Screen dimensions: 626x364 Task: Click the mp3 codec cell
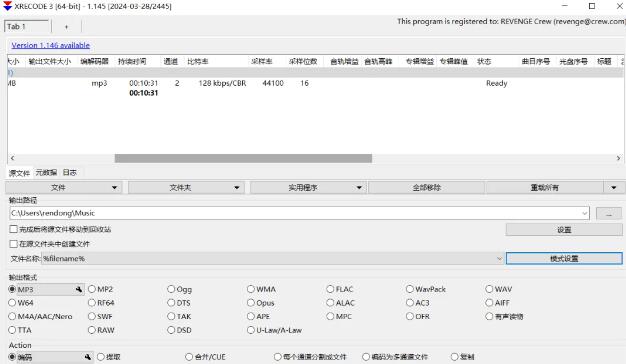[99, 83]
